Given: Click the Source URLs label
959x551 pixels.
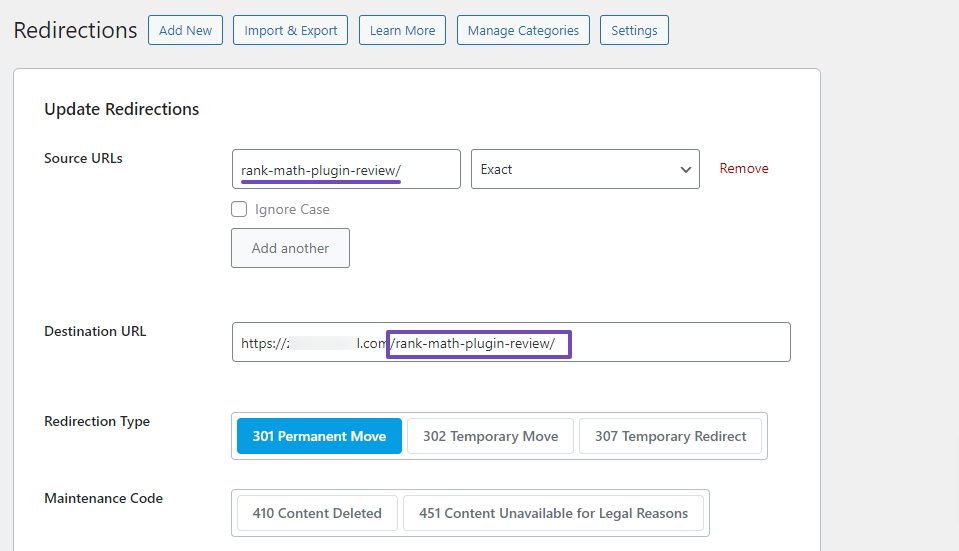Looking at the screenshot, I should (83, 158).
